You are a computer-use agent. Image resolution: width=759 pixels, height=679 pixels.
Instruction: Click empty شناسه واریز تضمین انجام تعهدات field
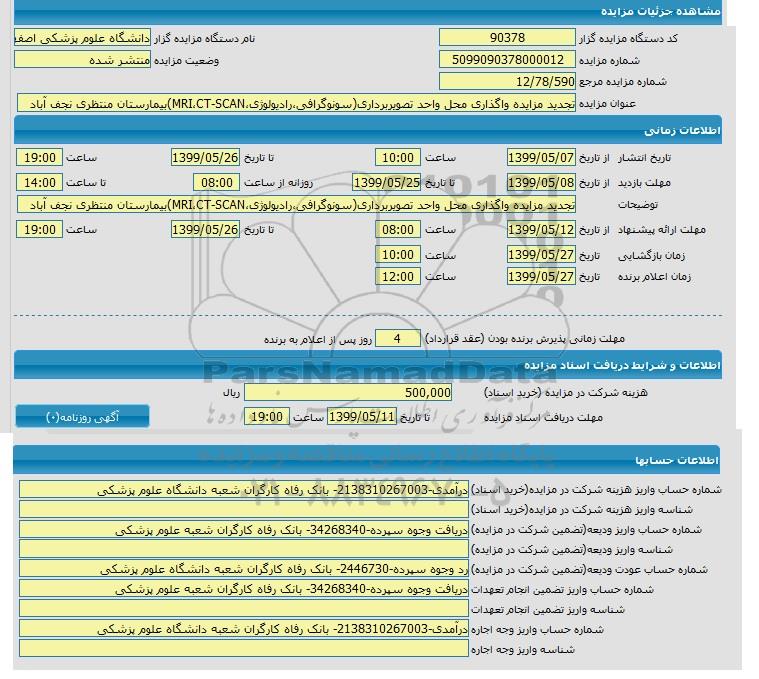click(x=244, y=609)
